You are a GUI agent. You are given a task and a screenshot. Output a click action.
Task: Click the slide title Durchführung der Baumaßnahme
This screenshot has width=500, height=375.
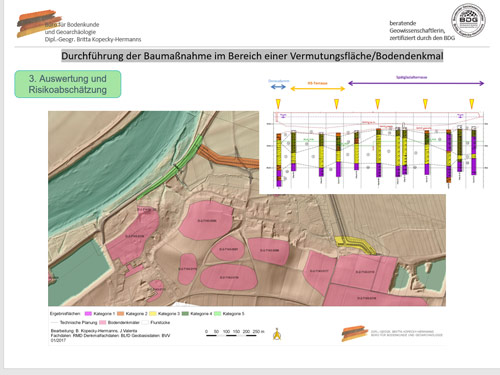[252, 56]
